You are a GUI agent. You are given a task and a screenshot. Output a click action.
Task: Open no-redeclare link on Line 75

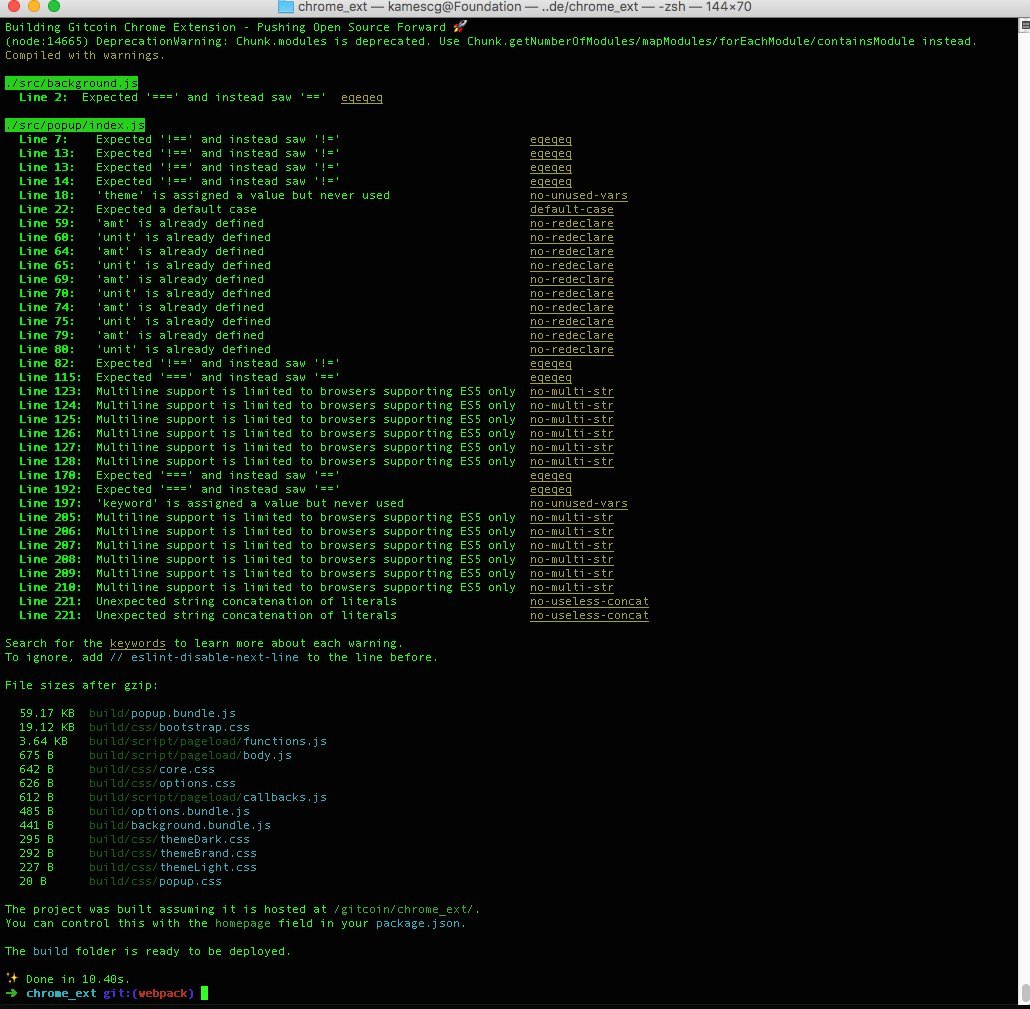tap(571, 321)
